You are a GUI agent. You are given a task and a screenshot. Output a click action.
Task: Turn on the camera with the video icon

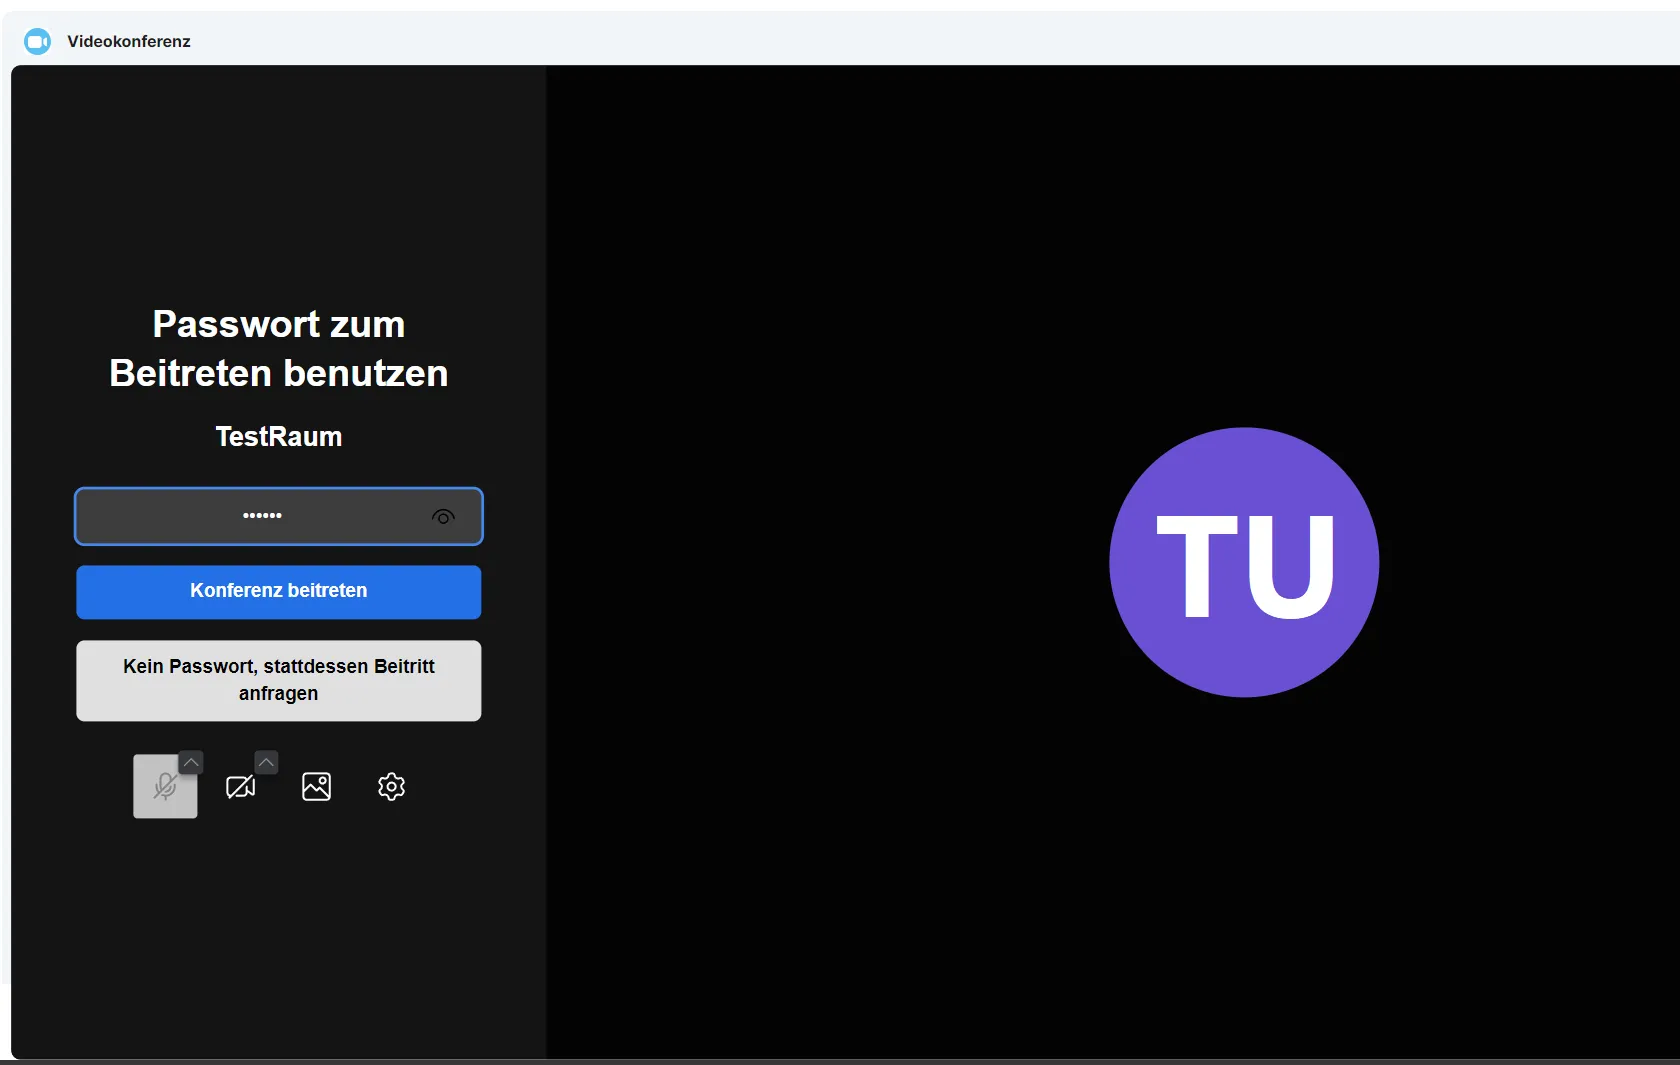(x=240, y=787)
